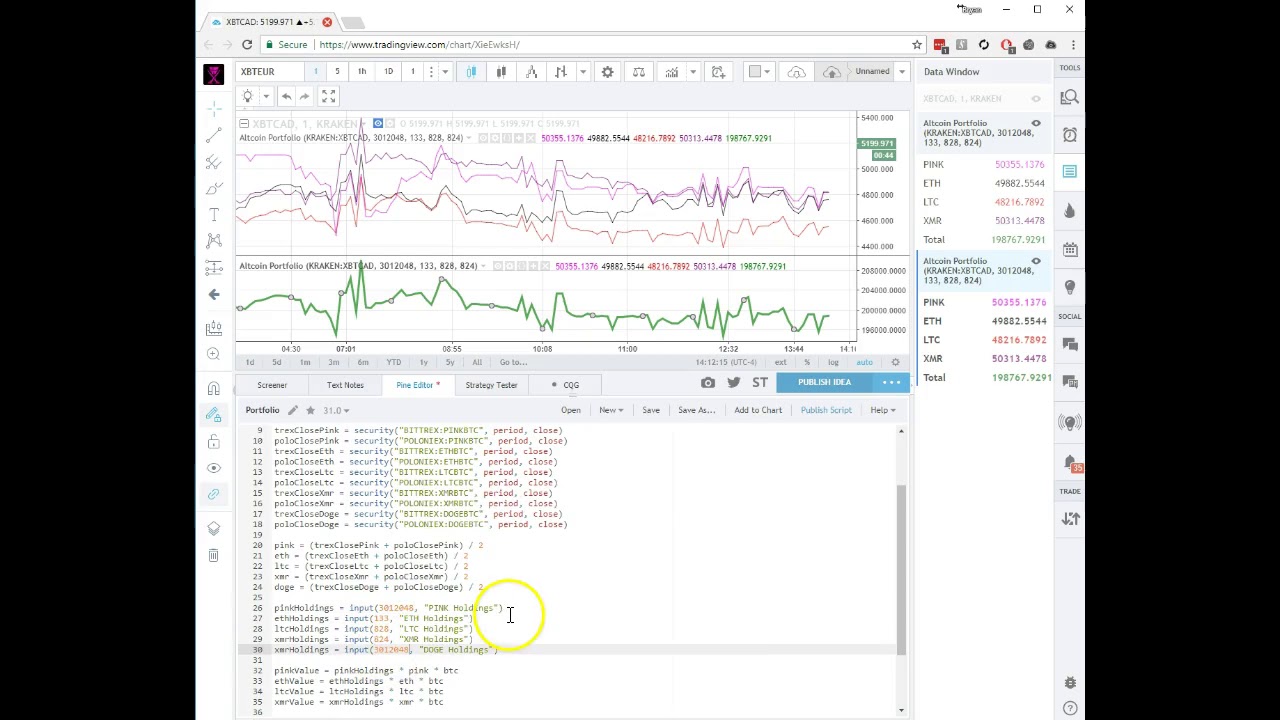Select the Line chart style icon
This screenshot has height=720, width=1280.
531,72
